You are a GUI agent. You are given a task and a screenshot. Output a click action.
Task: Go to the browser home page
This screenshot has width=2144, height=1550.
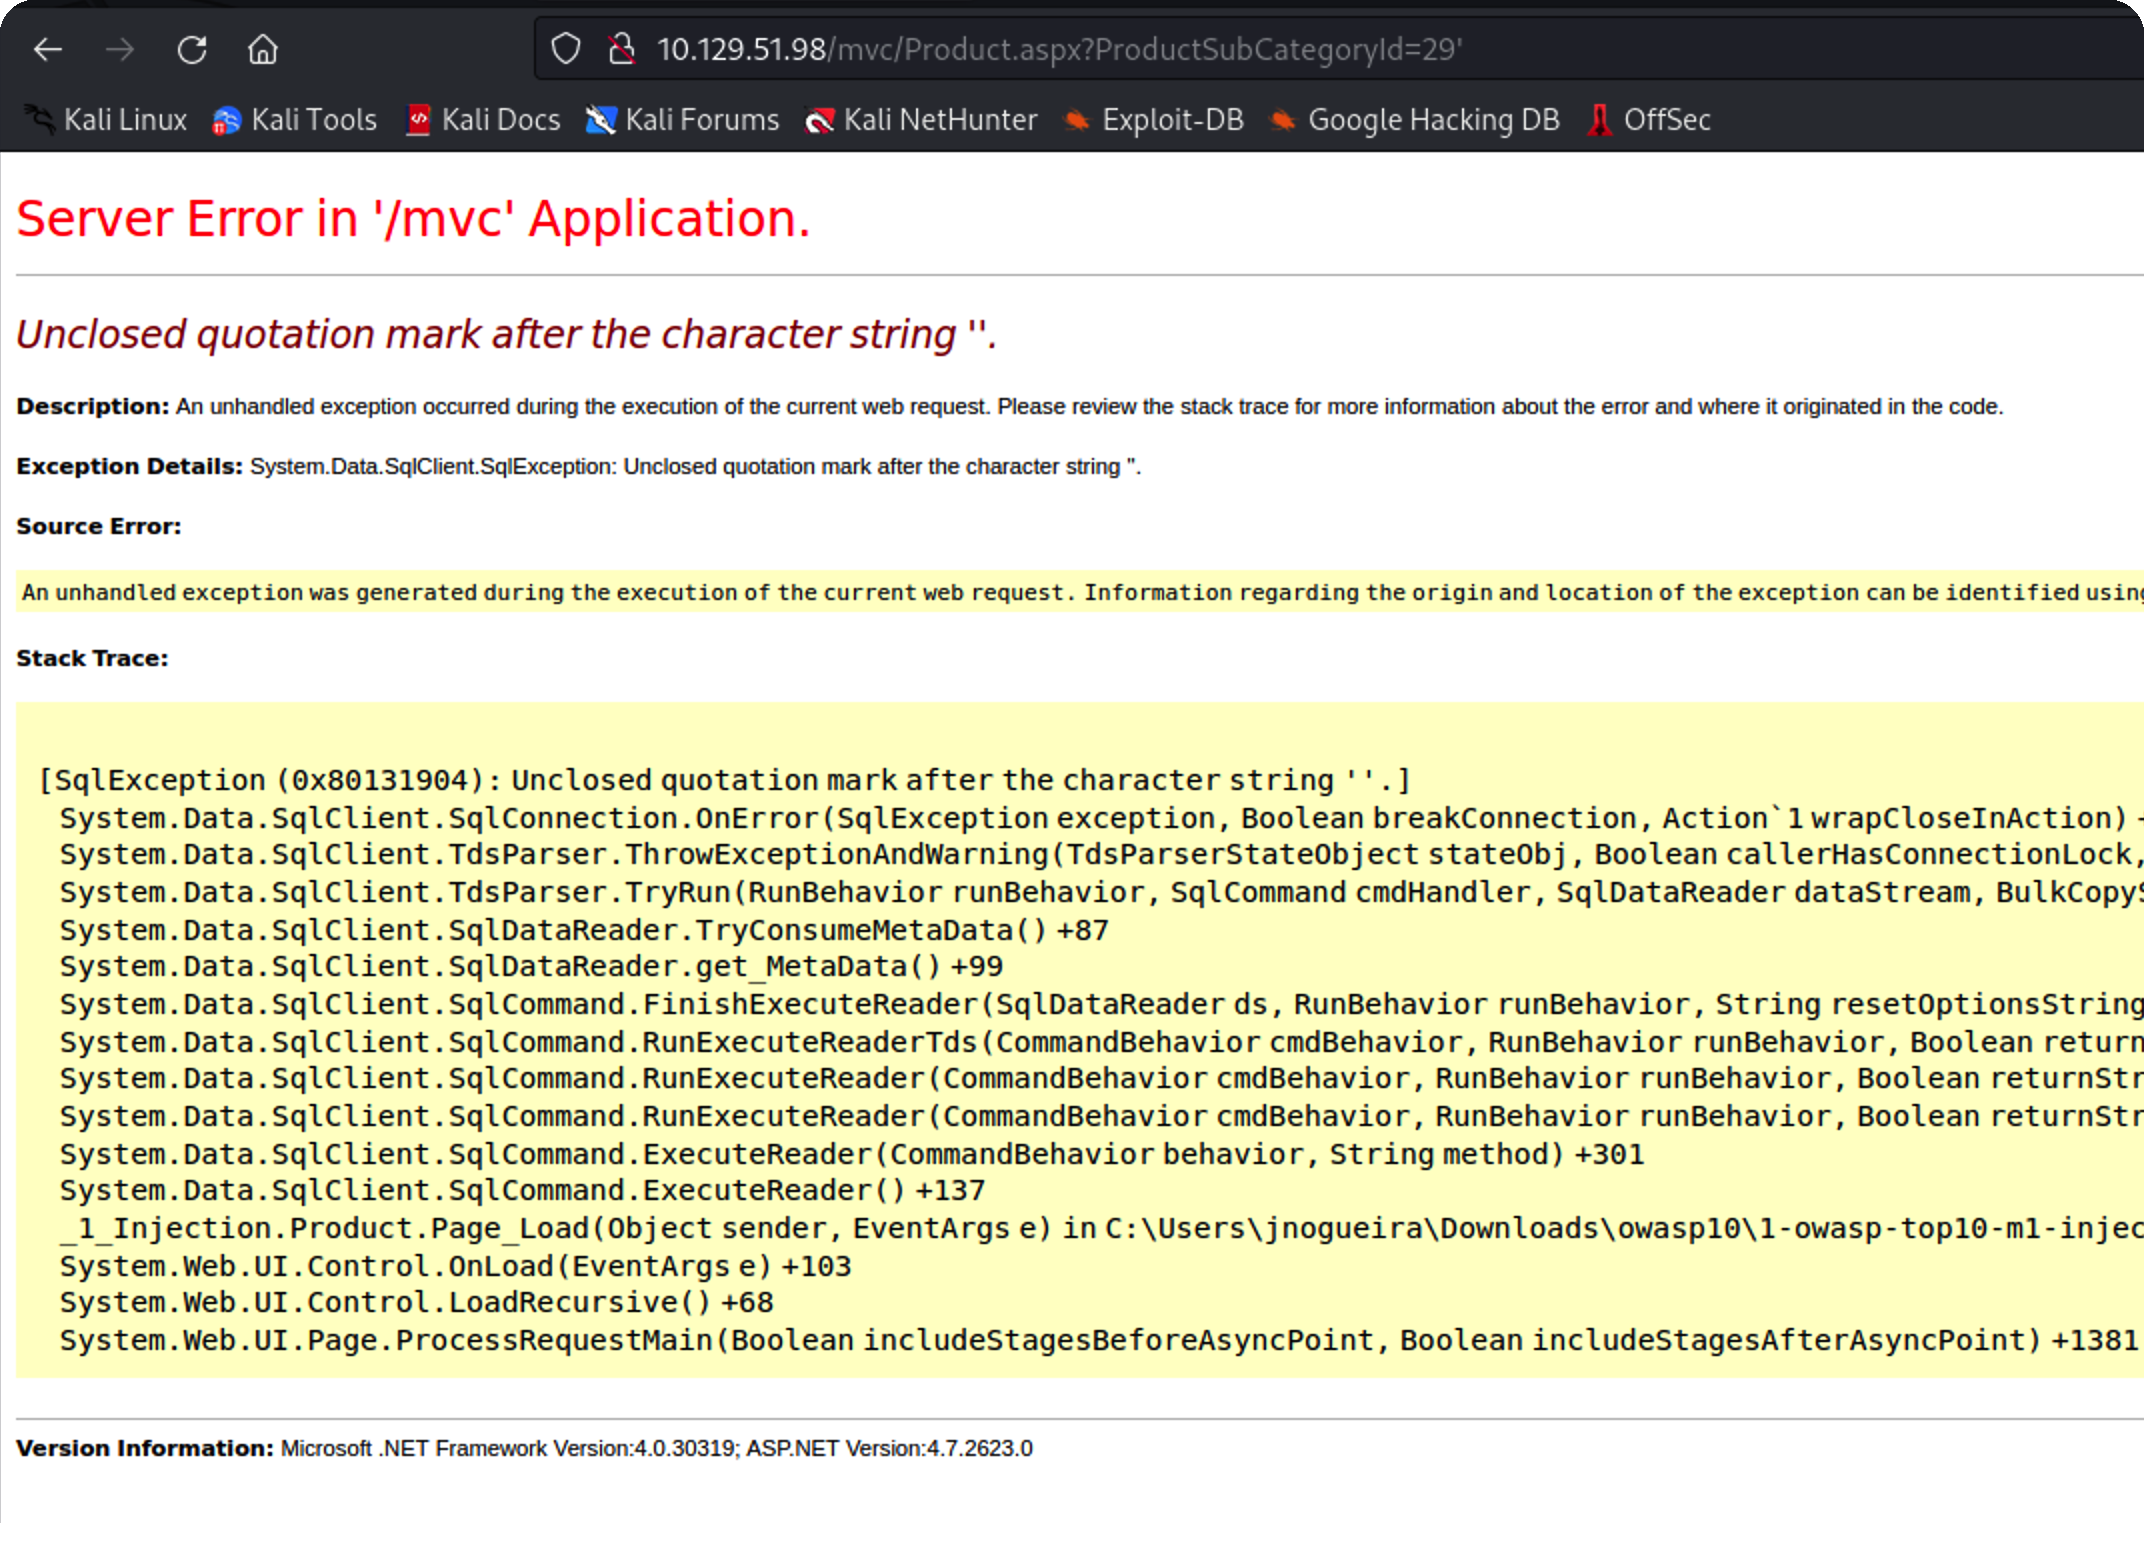pos(263,49)
